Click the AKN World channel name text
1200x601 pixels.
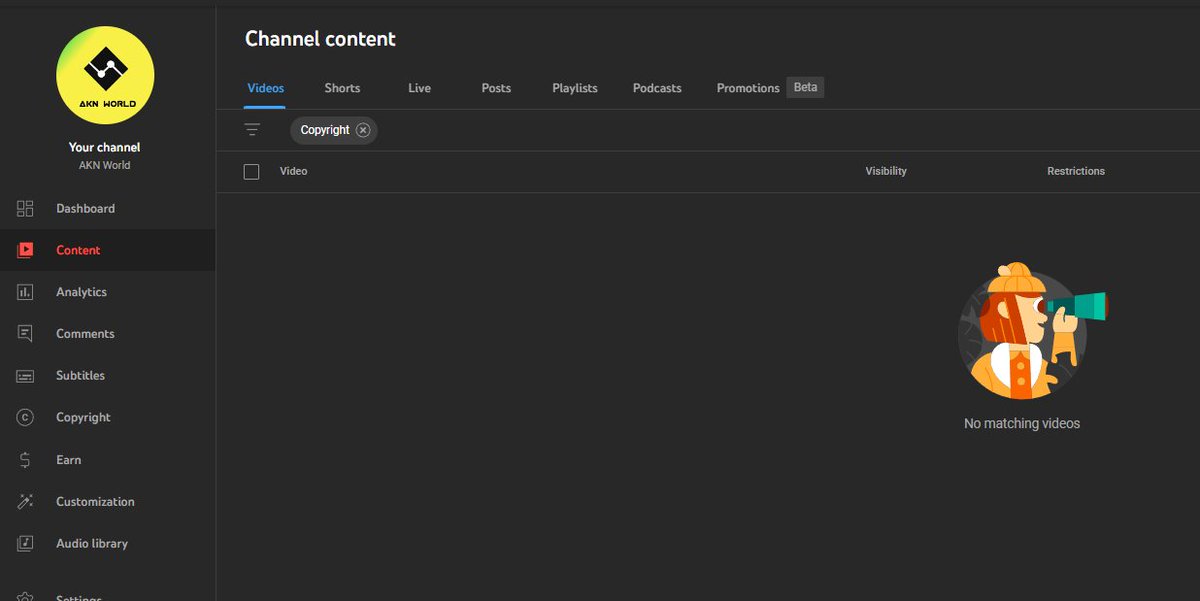point(105,166)
